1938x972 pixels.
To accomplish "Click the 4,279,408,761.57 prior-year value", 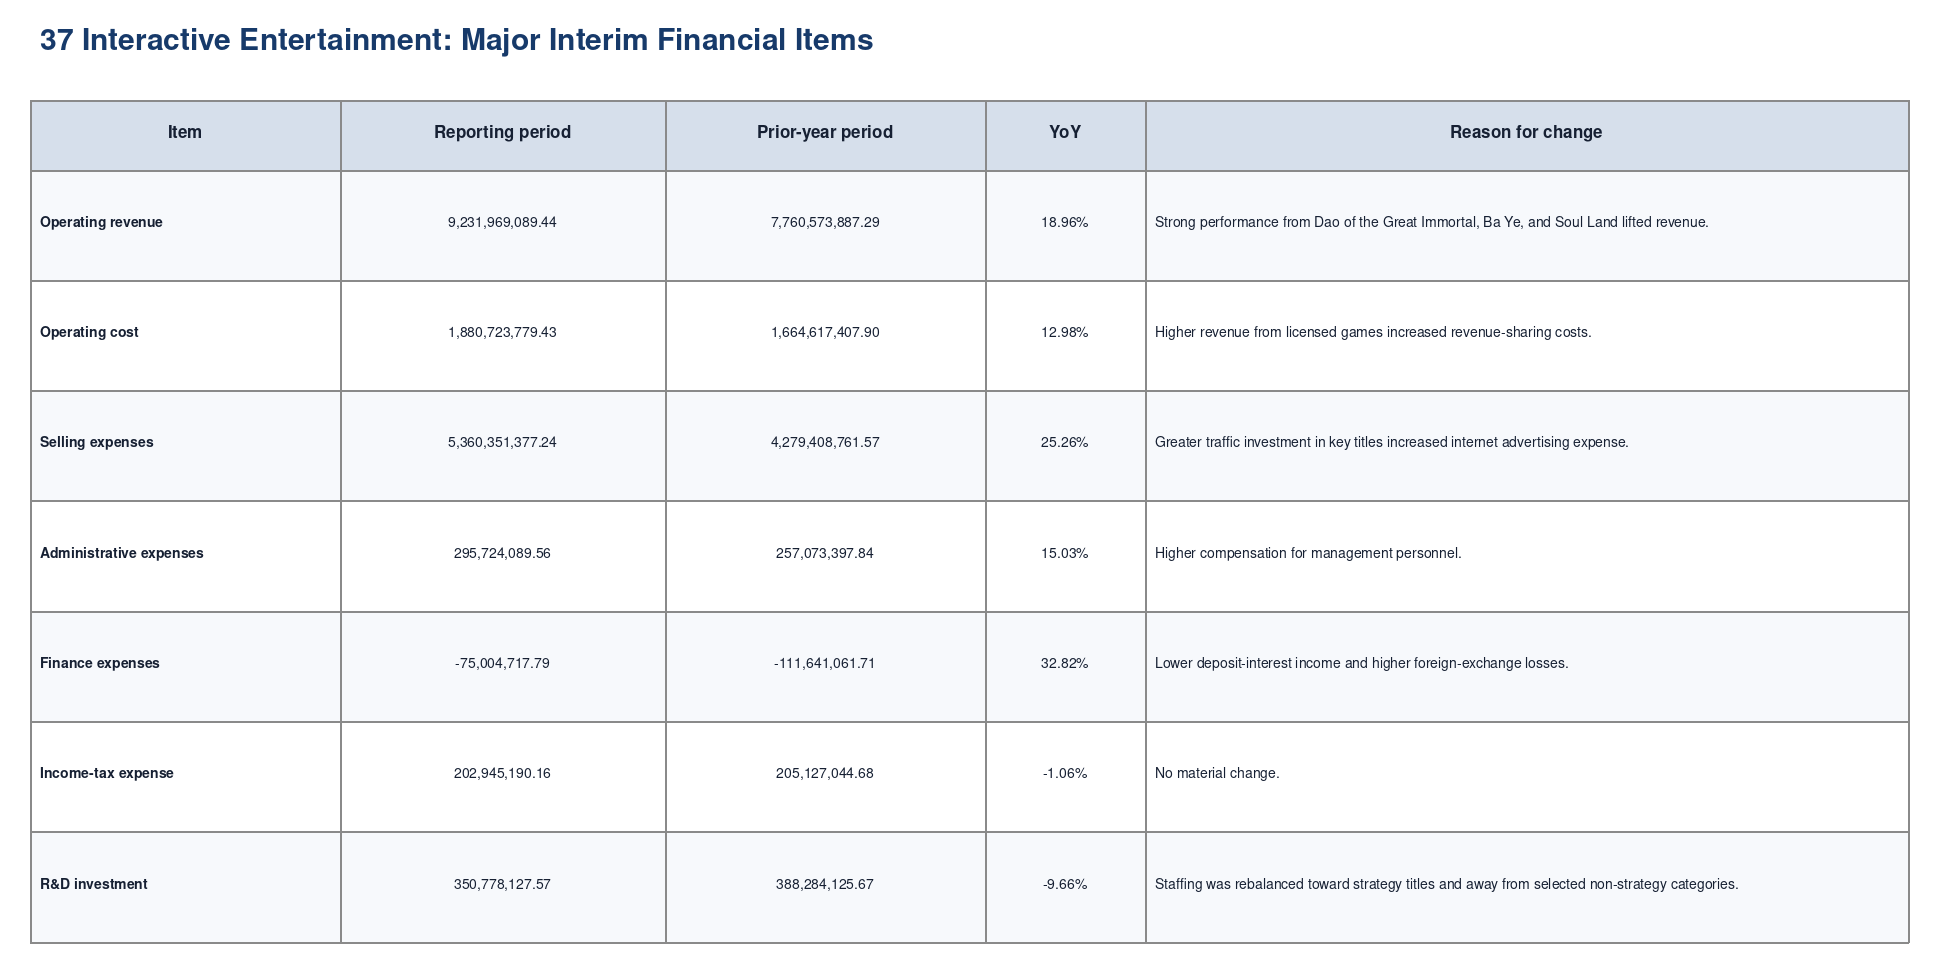I will [825, 442].
